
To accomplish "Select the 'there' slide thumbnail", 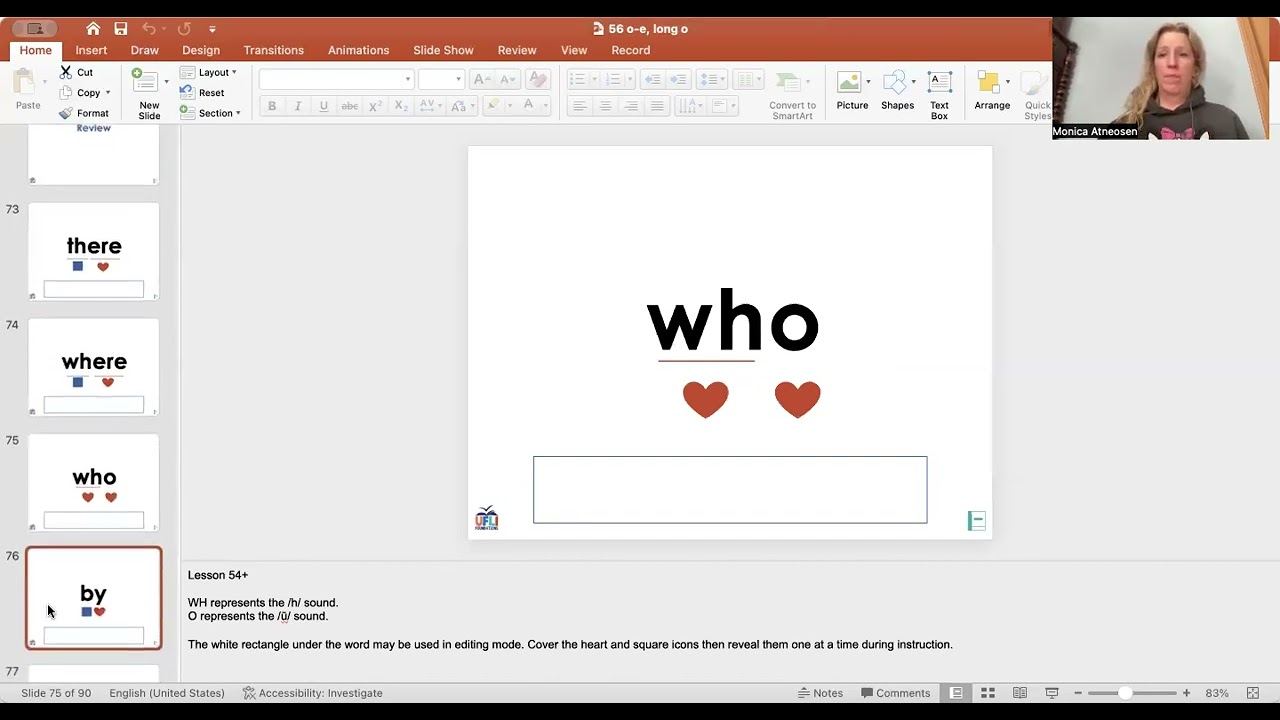I will (x=93, y=252).
